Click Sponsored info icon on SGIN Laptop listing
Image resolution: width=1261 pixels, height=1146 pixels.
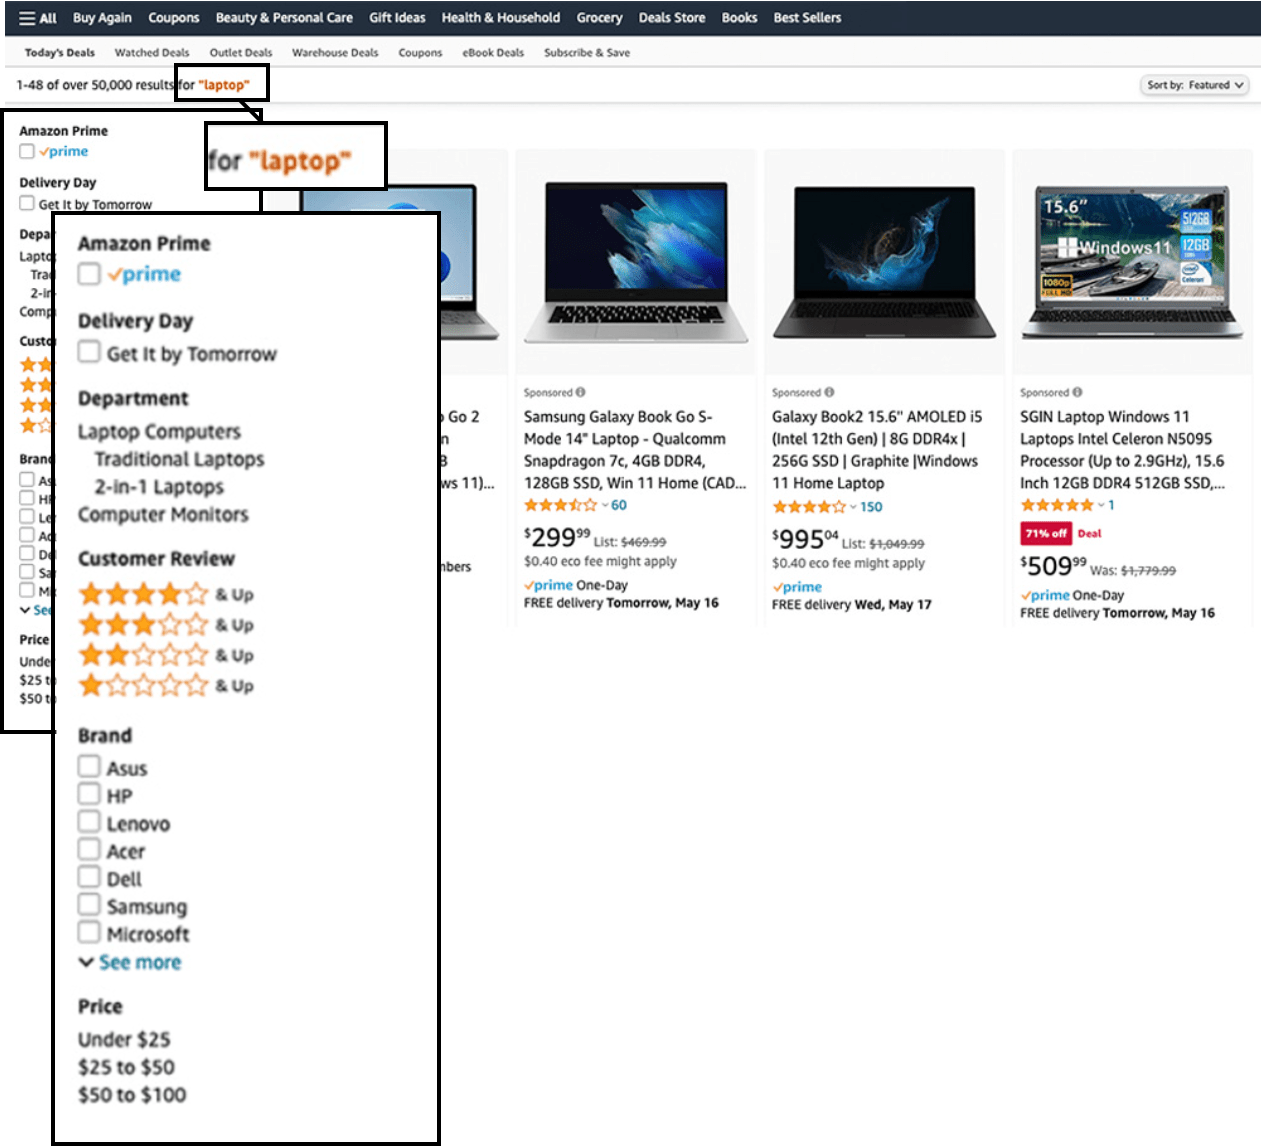[x=1077, y=393]
